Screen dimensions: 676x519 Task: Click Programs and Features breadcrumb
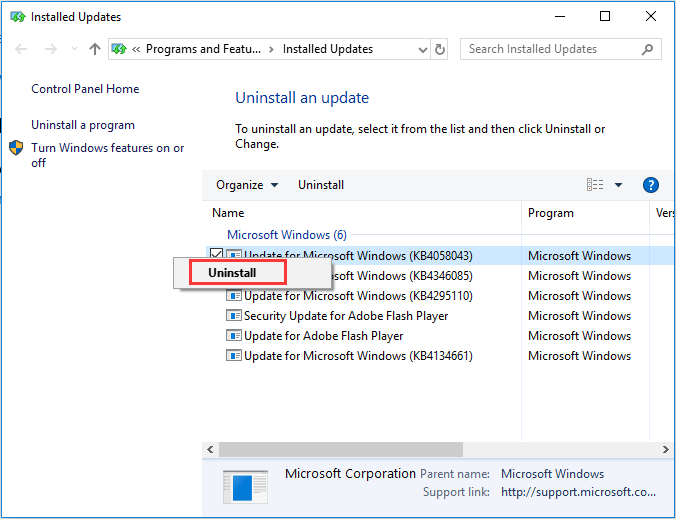(x=203, y=49)
